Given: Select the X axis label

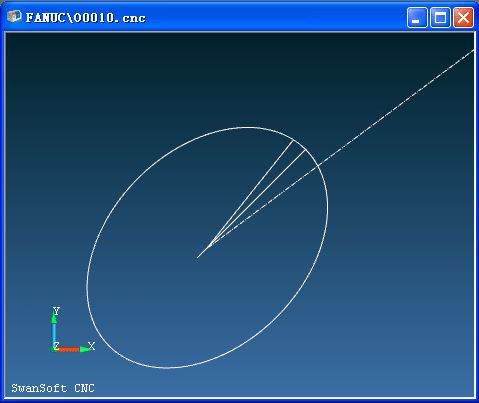Looking at the screenshot, I should pos(91,346).
